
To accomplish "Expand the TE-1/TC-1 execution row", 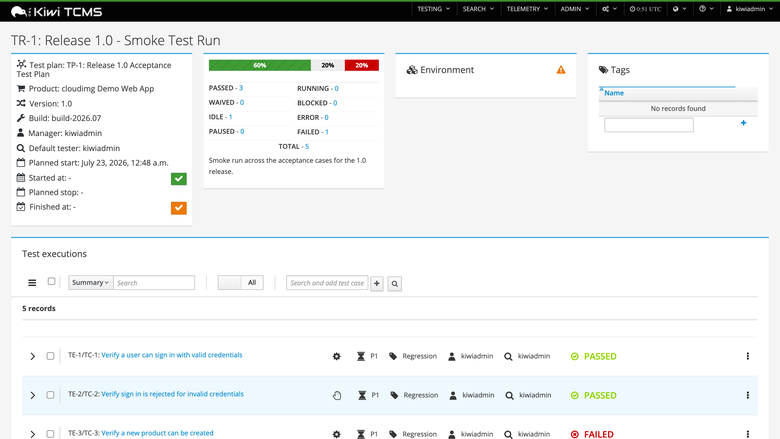I will [33, 356].
